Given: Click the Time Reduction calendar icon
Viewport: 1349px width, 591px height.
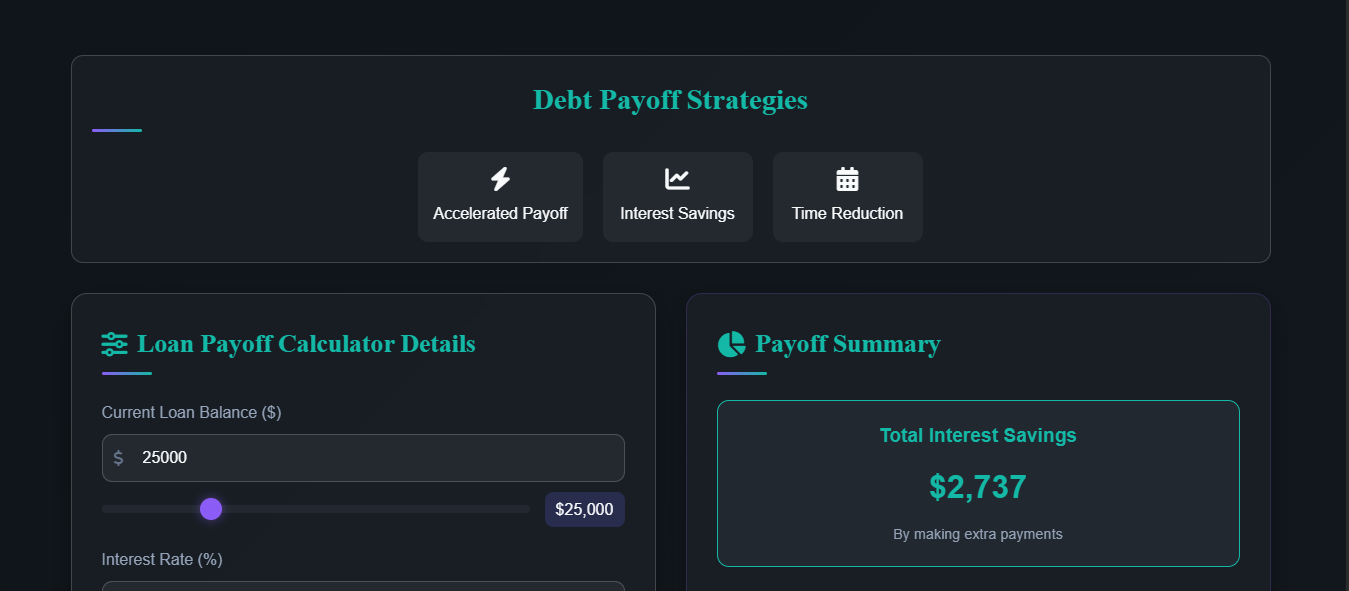Looking at the screenshot, I should click(x=847, y=178).
